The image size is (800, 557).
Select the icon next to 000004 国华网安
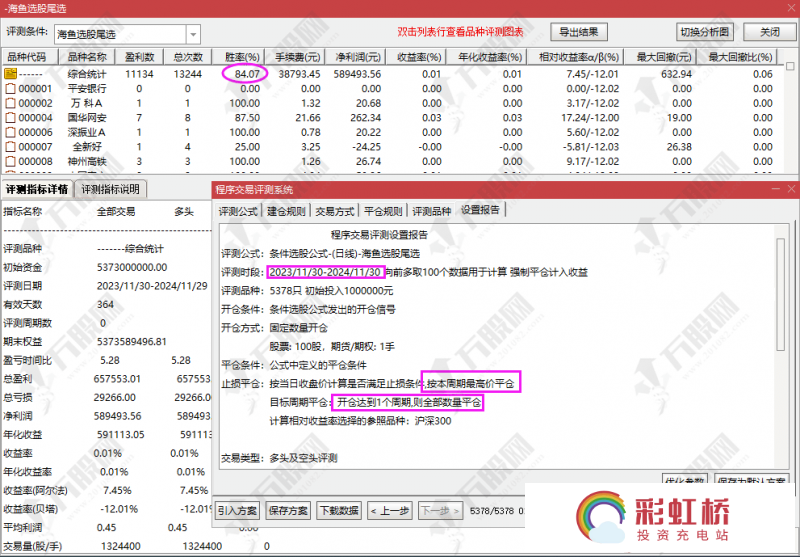[x=10, y=118]
